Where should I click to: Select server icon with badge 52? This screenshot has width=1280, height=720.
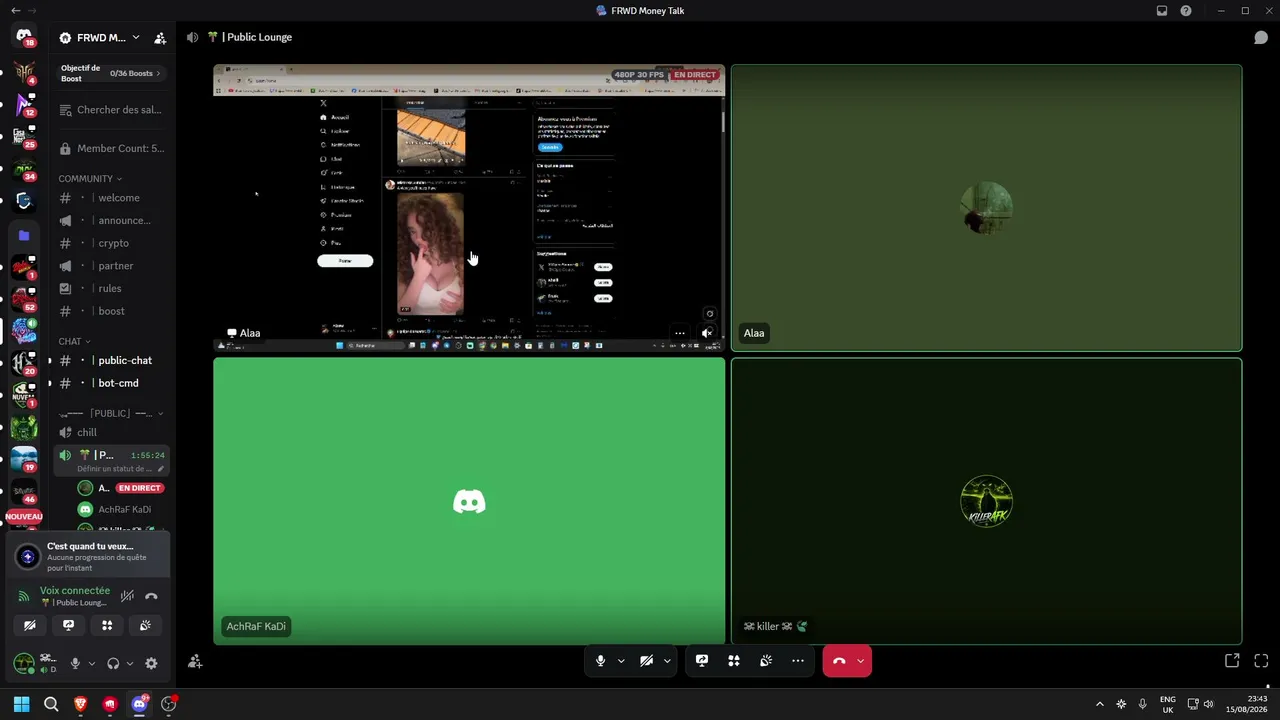24,299
